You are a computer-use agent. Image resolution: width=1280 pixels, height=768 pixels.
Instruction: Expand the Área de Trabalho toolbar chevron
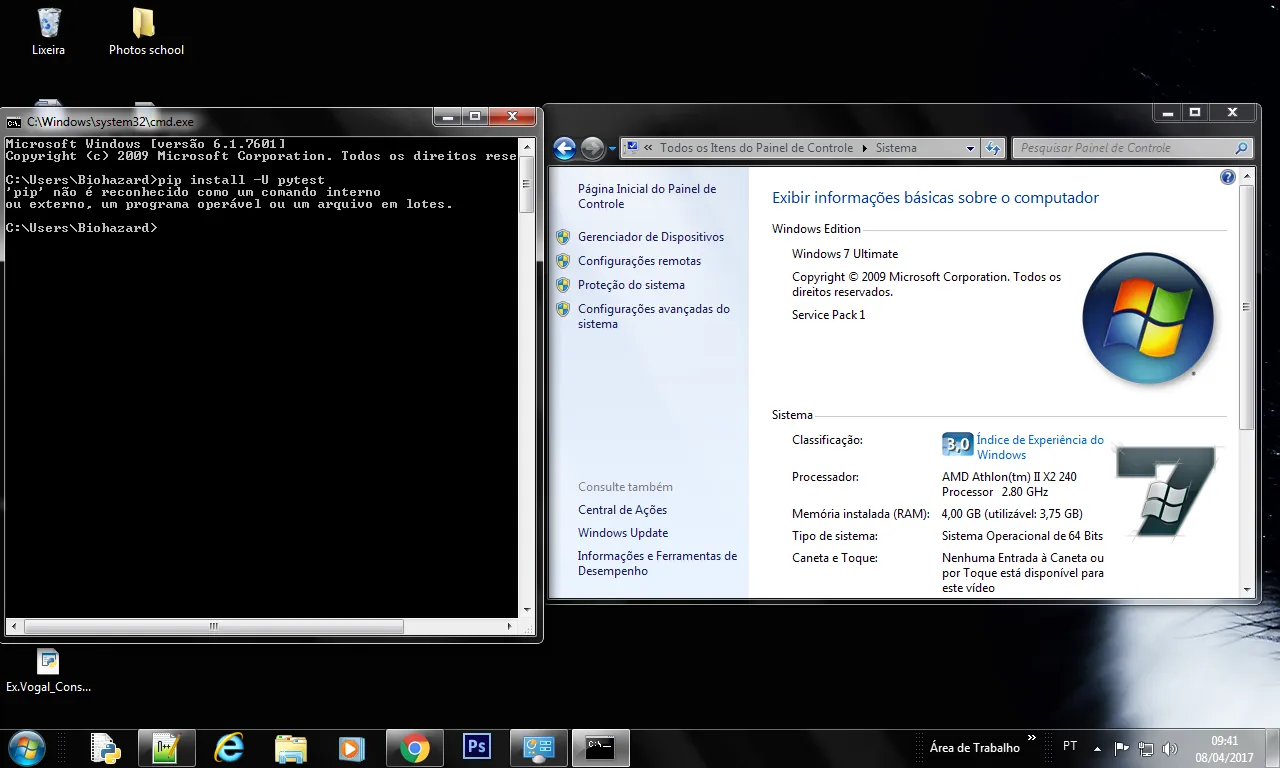click(1032, 740)
